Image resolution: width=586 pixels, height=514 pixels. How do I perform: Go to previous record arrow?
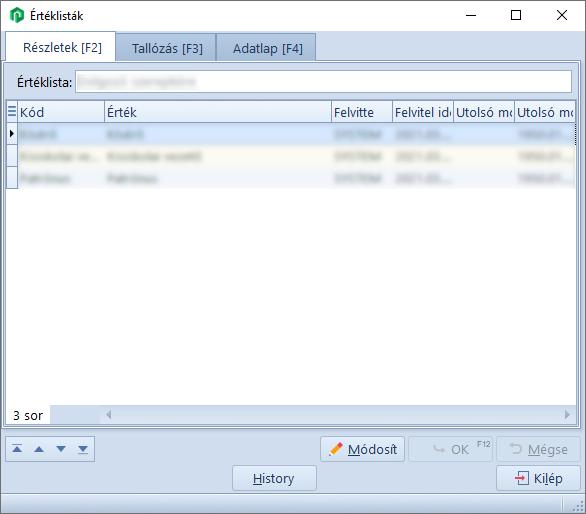tap(39, 449)
